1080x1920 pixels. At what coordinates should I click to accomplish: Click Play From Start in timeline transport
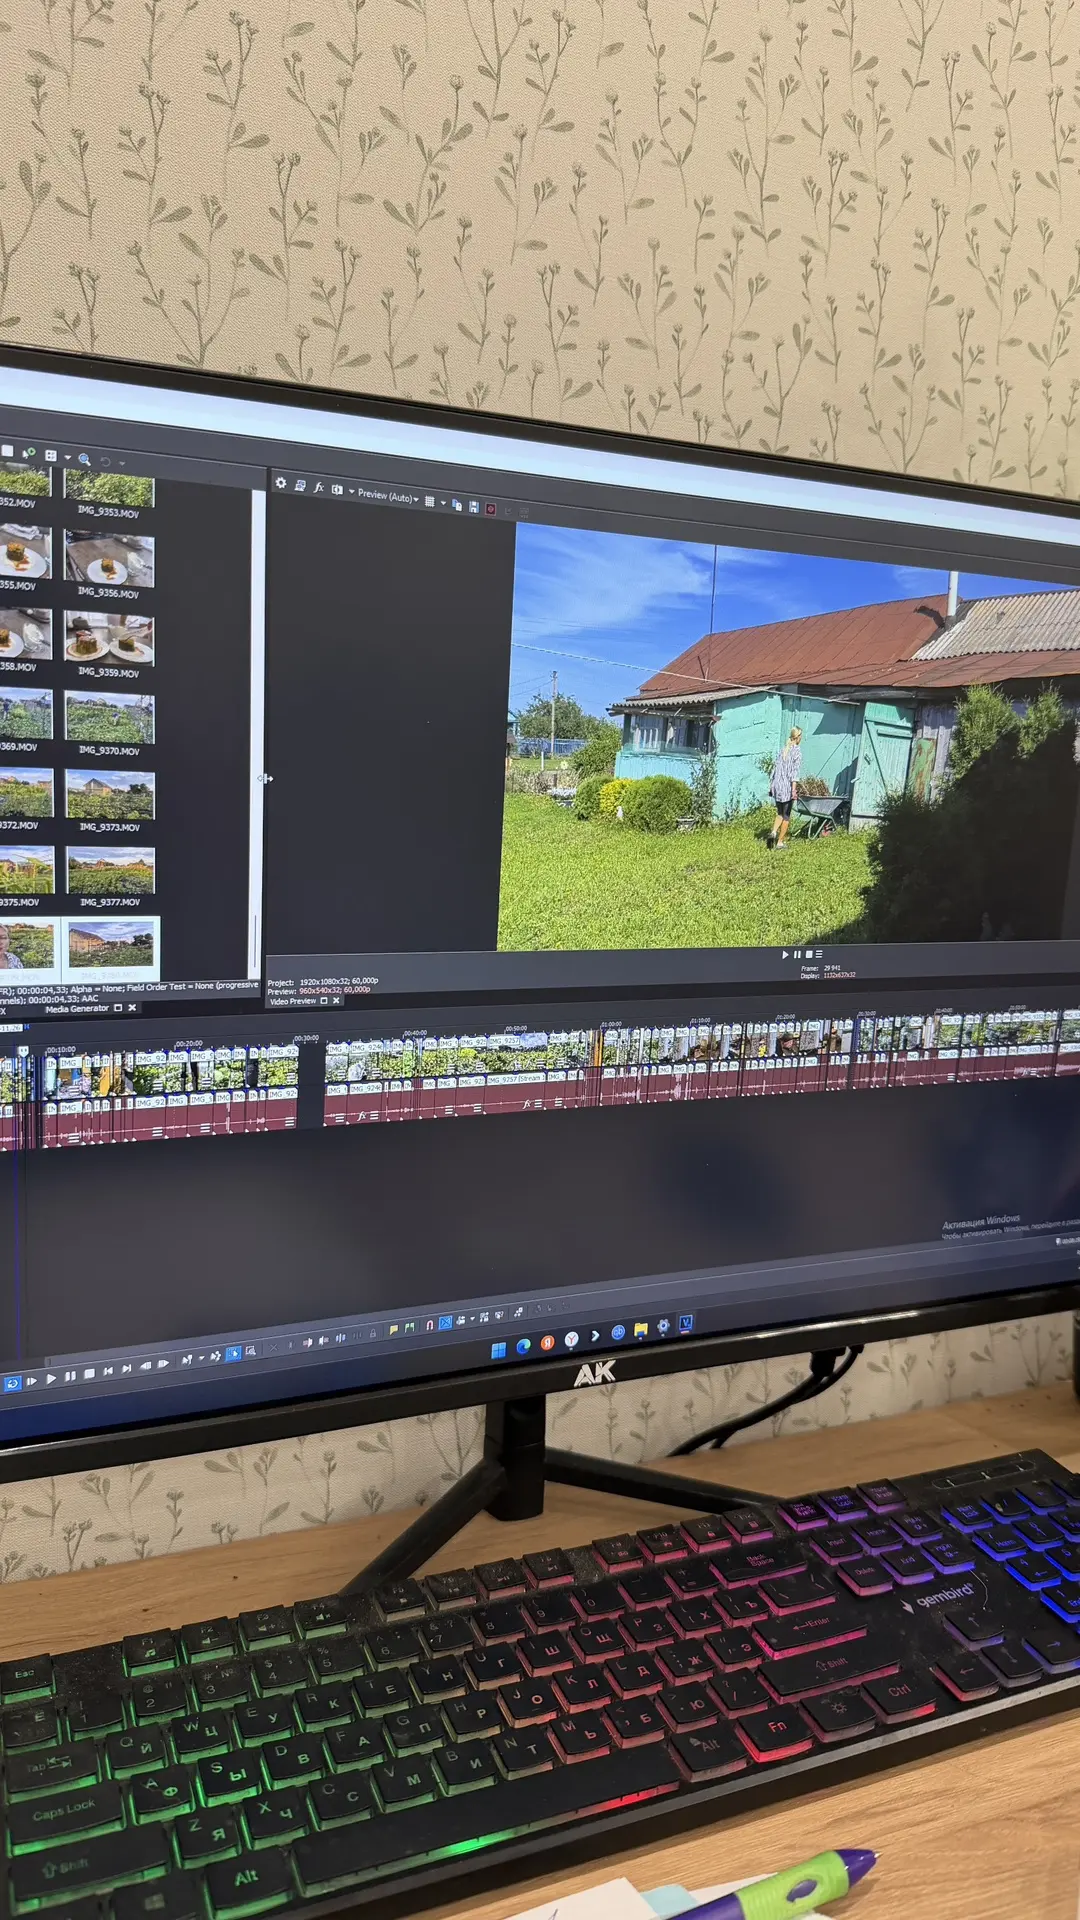pos(32,1381)
